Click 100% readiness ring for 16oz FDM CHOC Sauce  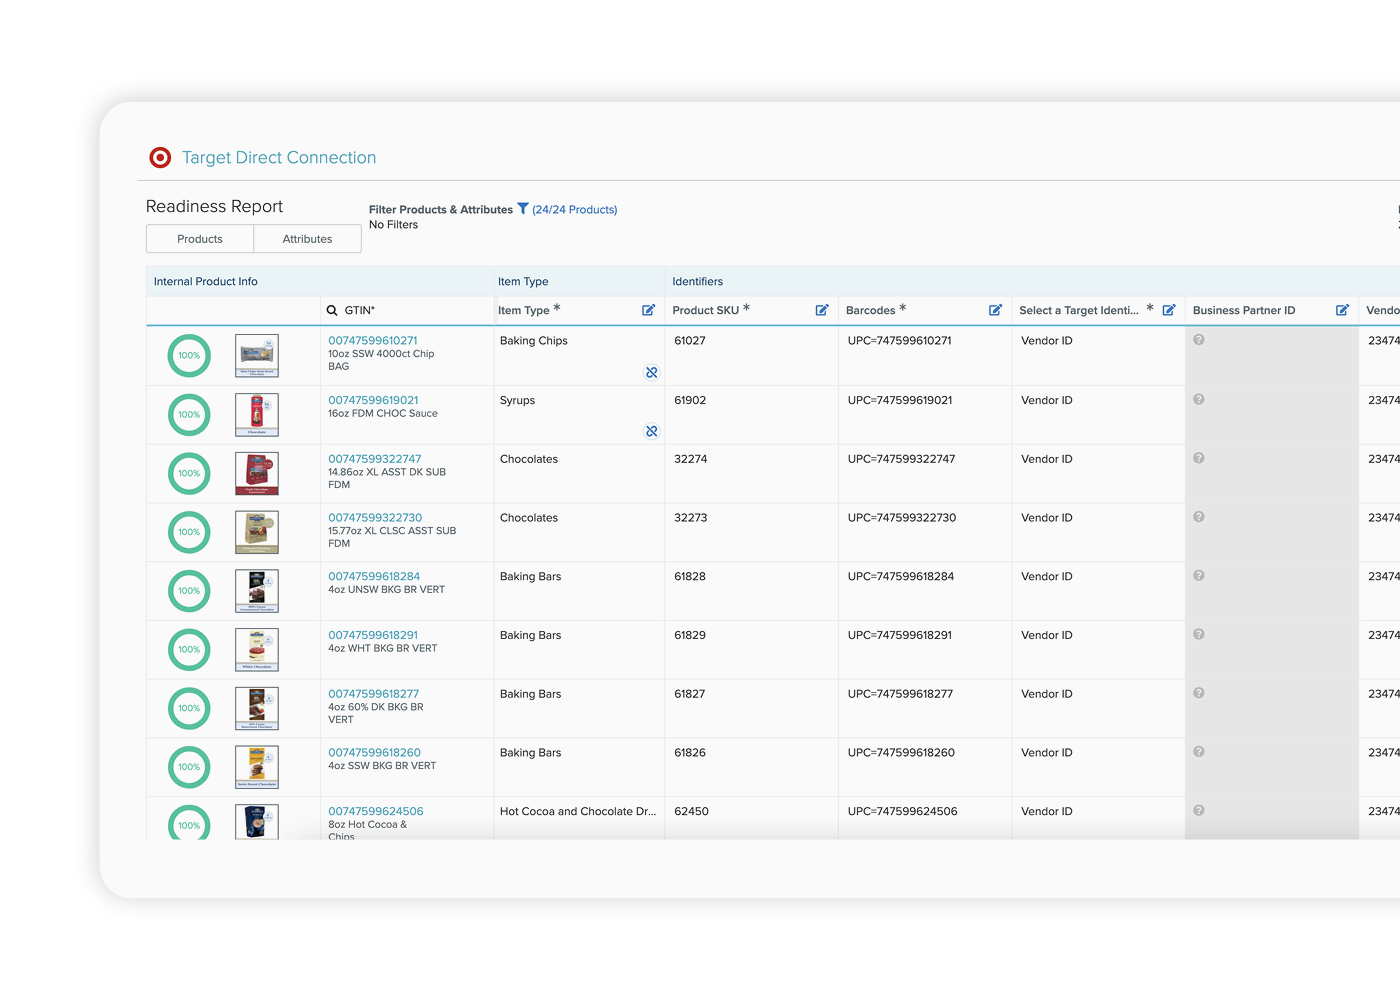click(189, 414)
